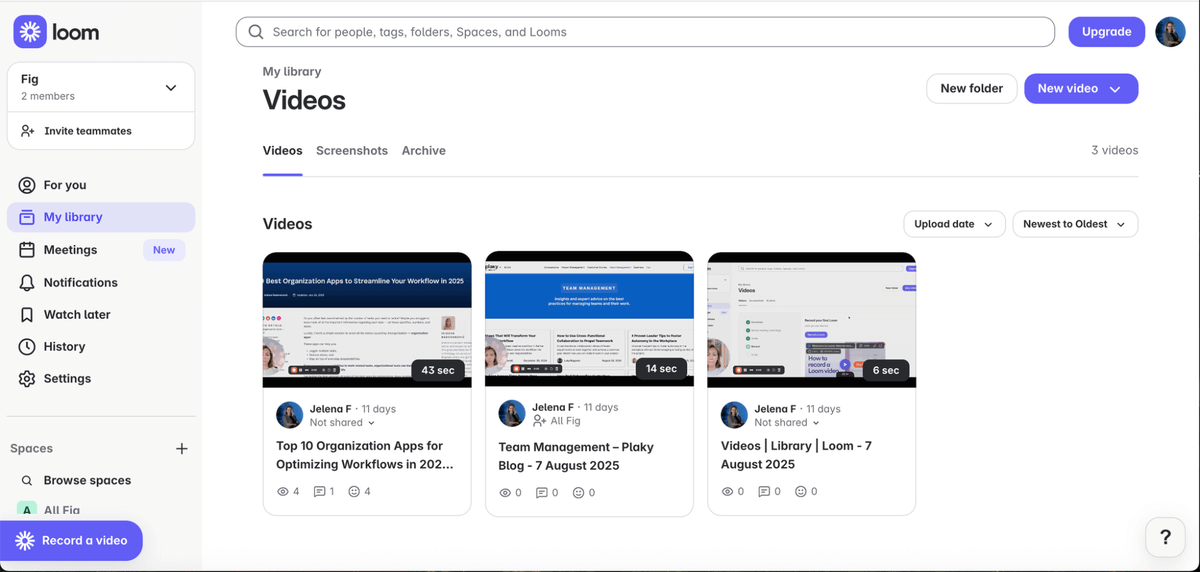1200x572 pixels.
Task: Click views eye icon on Videos Library Loom card
Action: (727, 492)
